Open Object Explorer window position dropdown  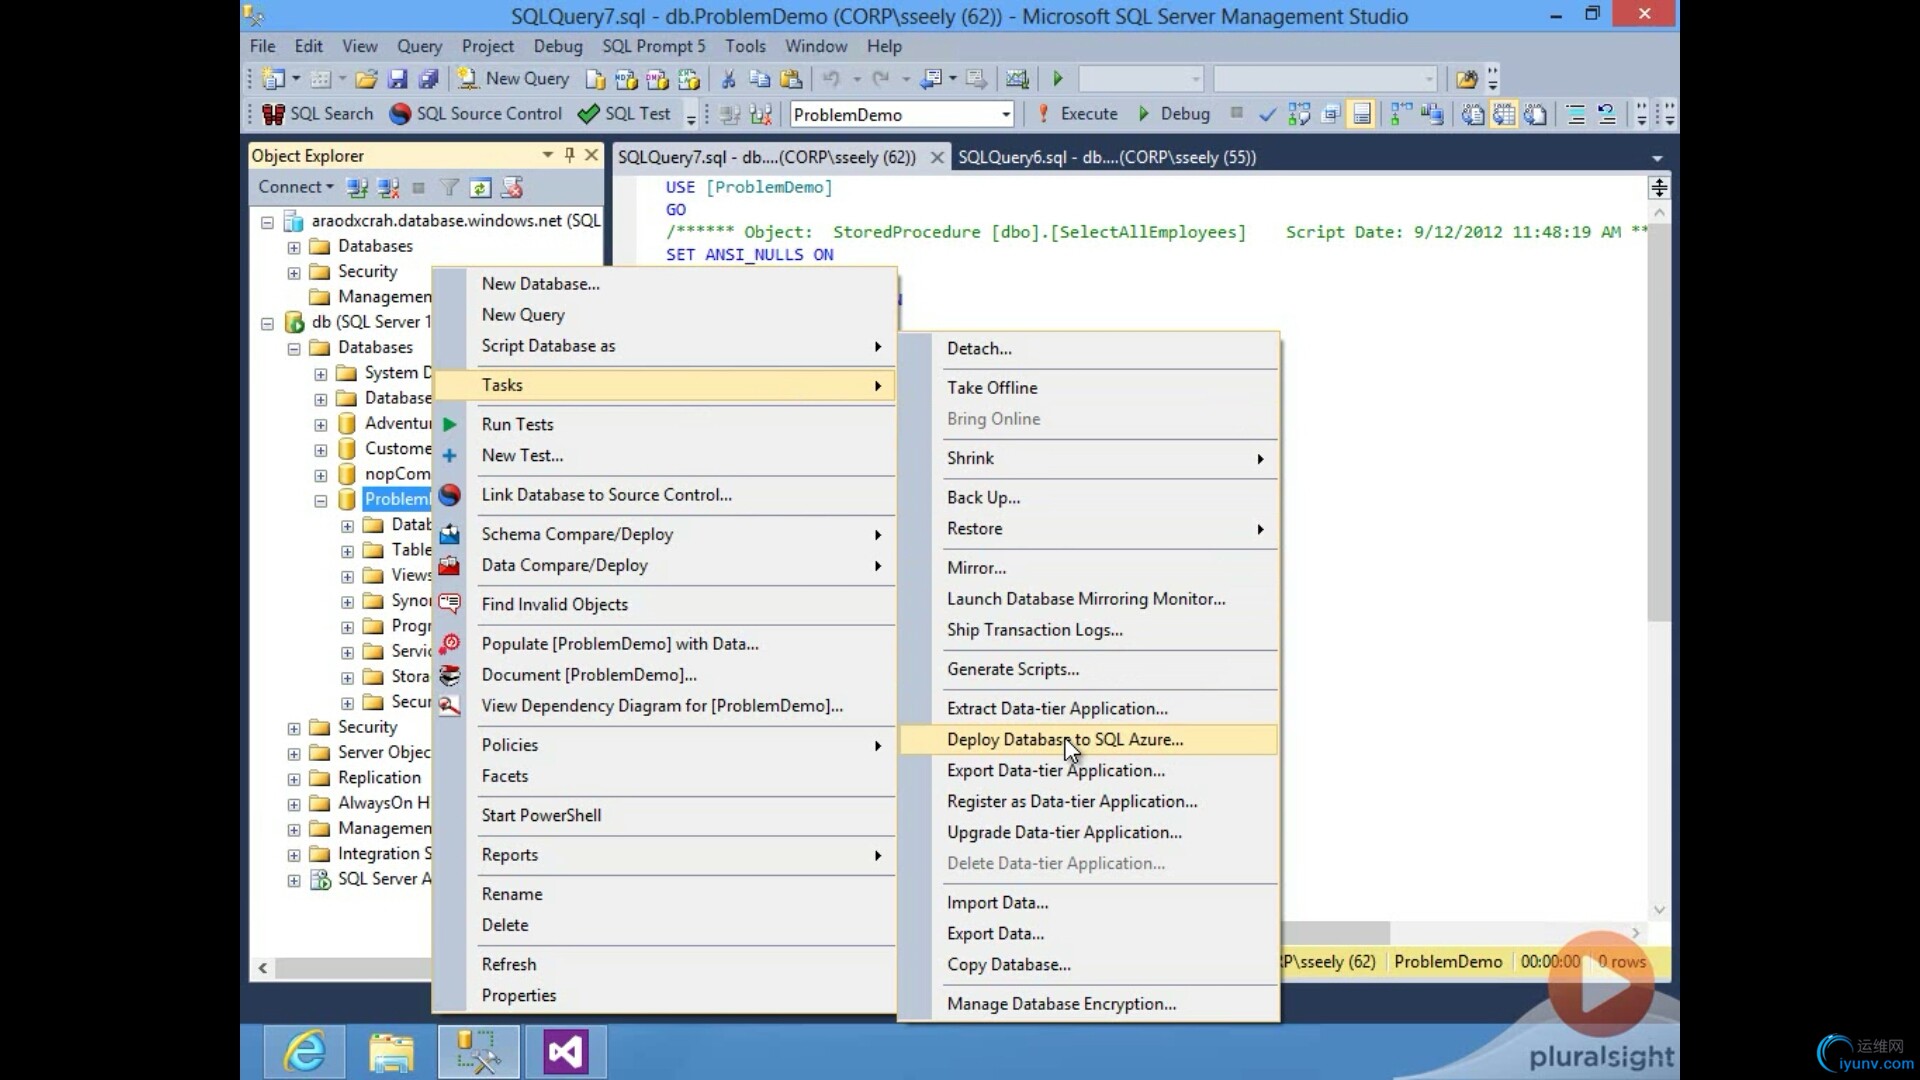click(x=547, y=155)
